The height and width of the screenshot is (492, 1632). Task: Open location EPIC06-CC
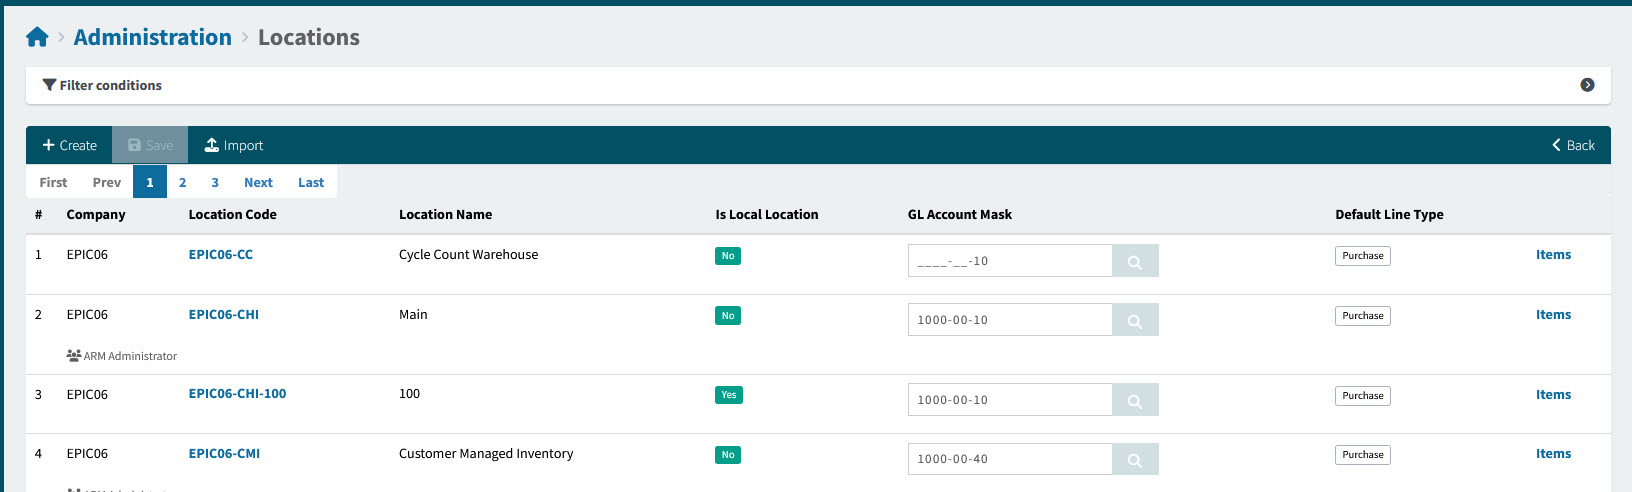click(221, 255)
